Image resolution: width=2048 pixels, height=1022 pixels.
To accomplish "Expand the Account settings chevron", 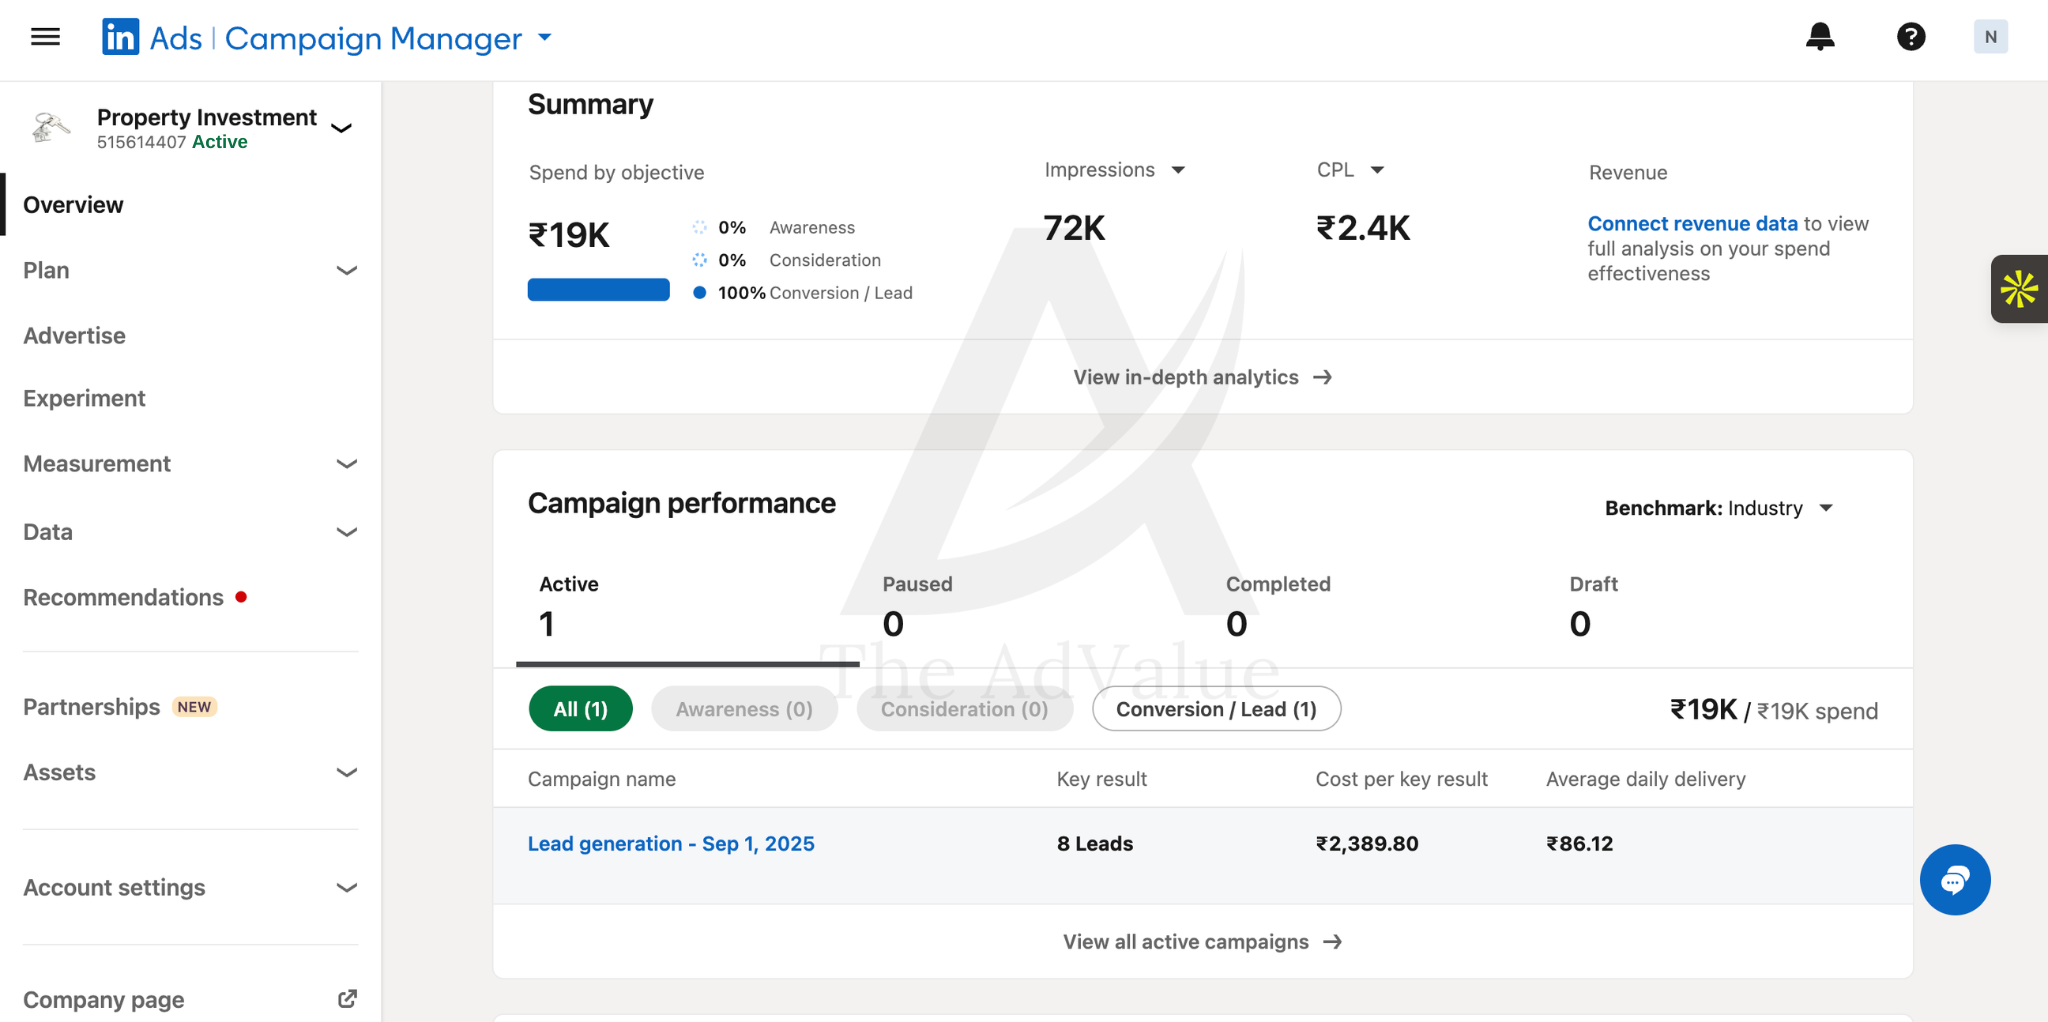I will point(347,888).
